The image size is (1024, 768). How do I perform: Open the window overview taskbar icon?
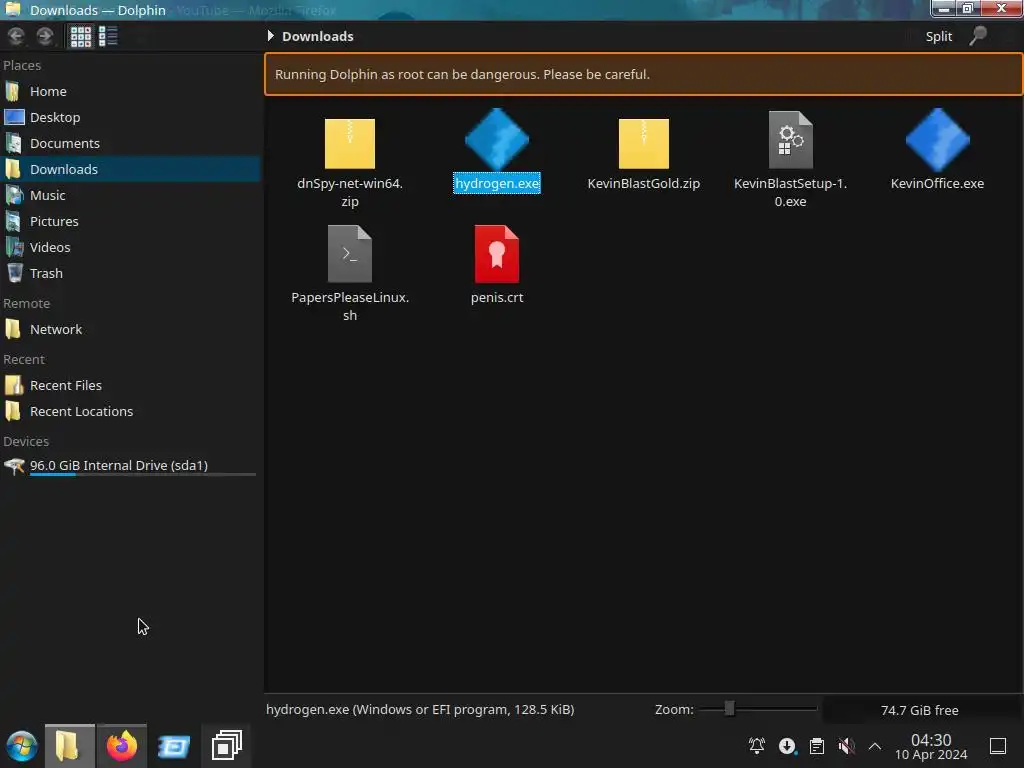click(x=227, y=746)
